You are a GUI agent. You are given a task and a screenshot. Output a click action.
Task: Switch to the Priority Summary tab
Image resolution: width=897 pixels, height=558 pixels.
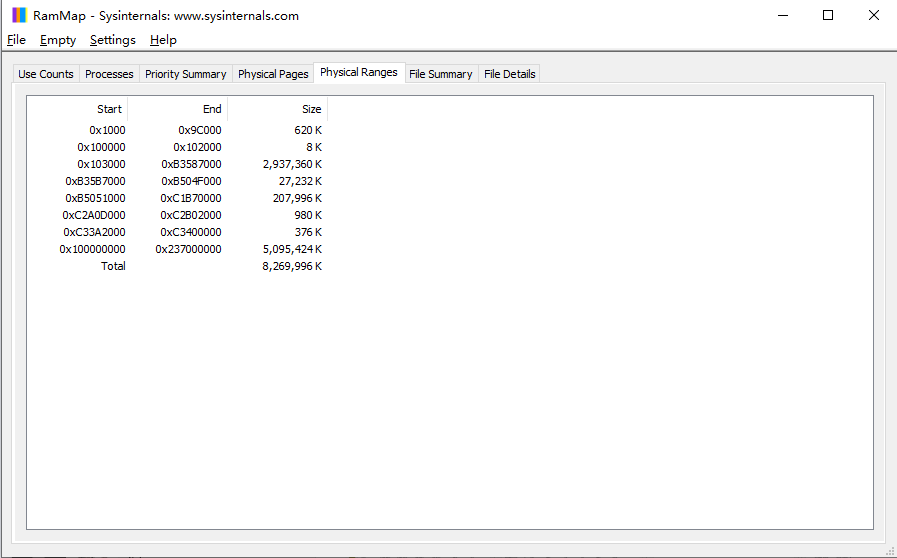[185, 74]
